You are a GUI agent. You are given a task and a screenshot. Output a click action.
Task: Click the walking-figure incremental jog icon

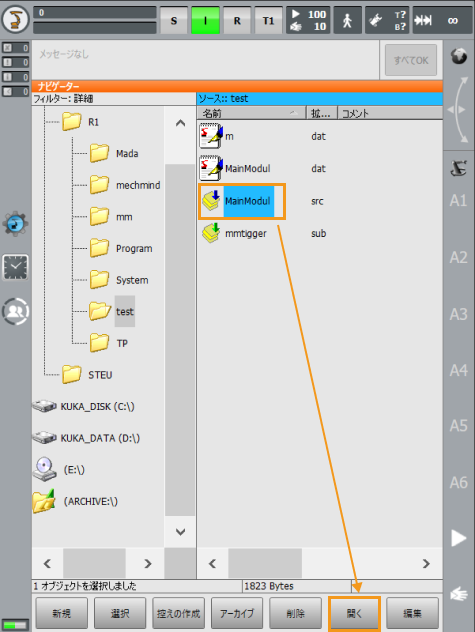347,20
